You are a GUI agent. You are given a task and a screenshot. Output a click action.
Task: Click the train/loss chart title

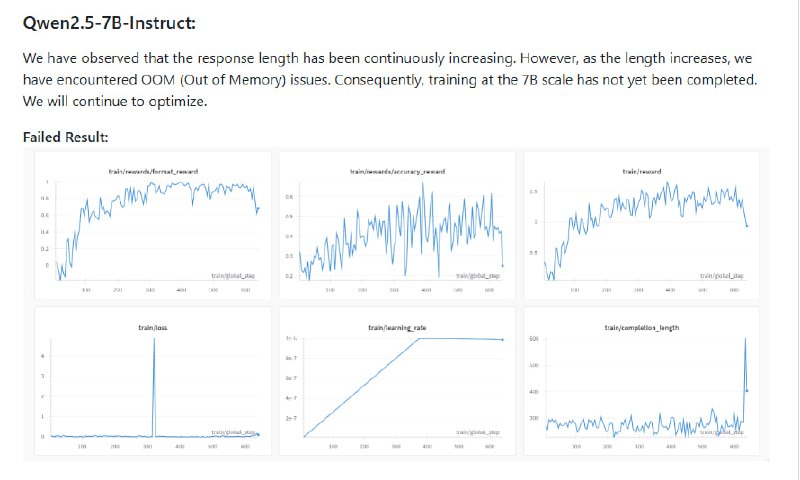pos(153,326)
